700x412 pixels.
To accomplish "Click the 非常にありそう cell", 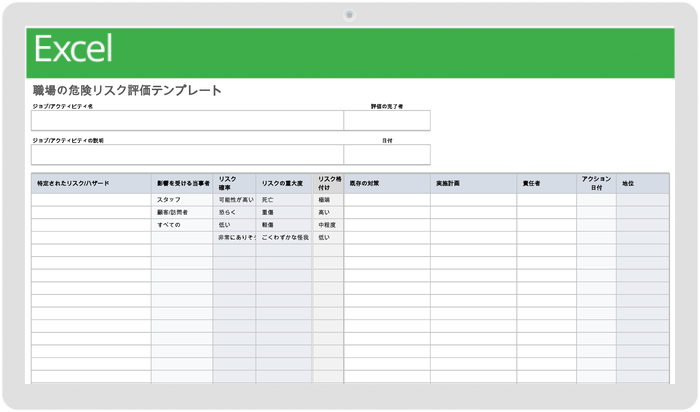I will pyautogui.click(x=234, y=237).
